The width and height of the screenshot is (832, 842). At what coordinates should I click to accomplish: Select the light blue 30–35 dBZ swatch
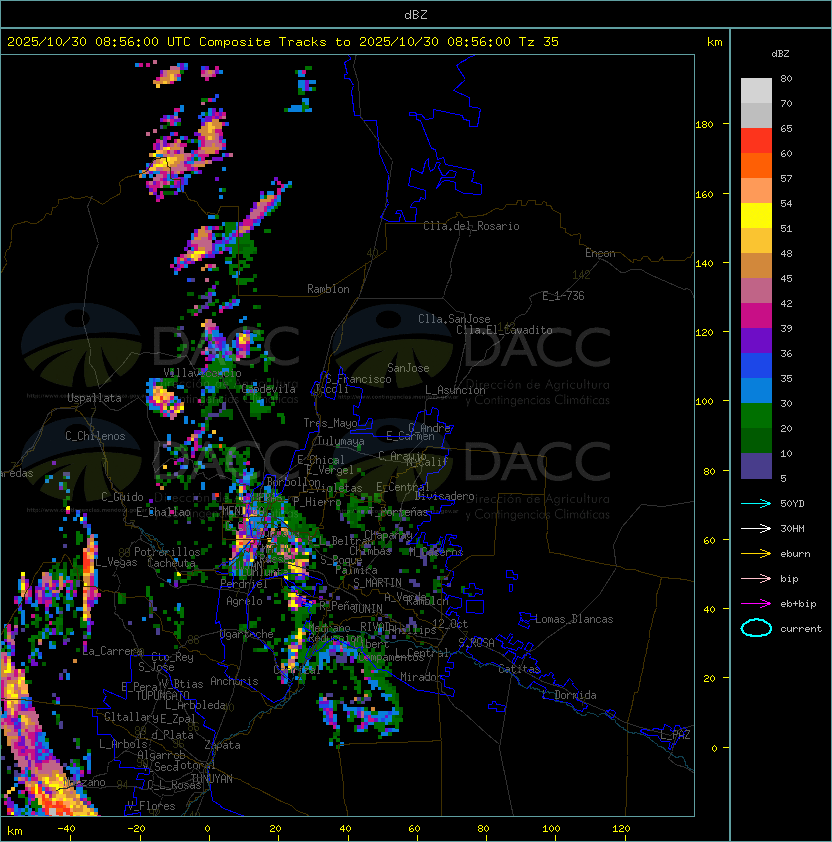[x=756, y=390]
